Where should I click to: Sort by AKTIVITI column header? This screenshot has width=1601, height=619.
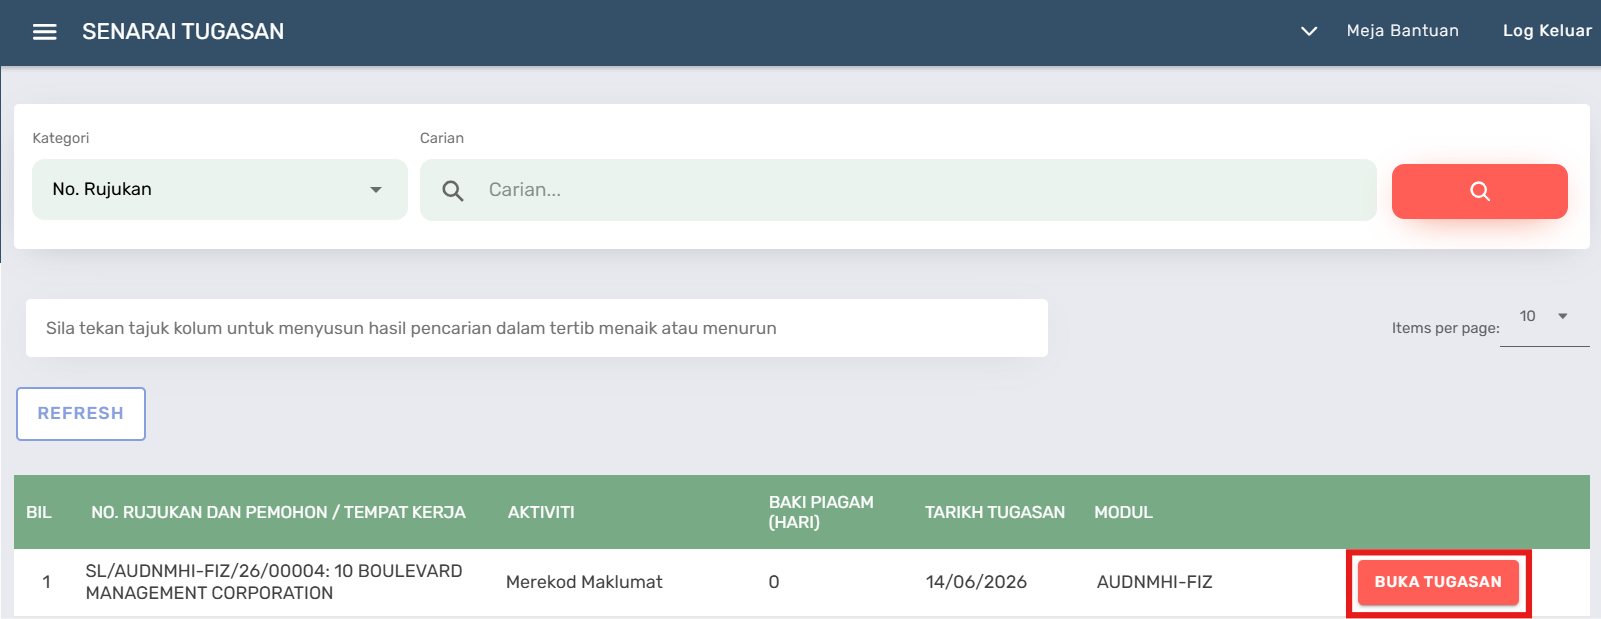[541, 512]
